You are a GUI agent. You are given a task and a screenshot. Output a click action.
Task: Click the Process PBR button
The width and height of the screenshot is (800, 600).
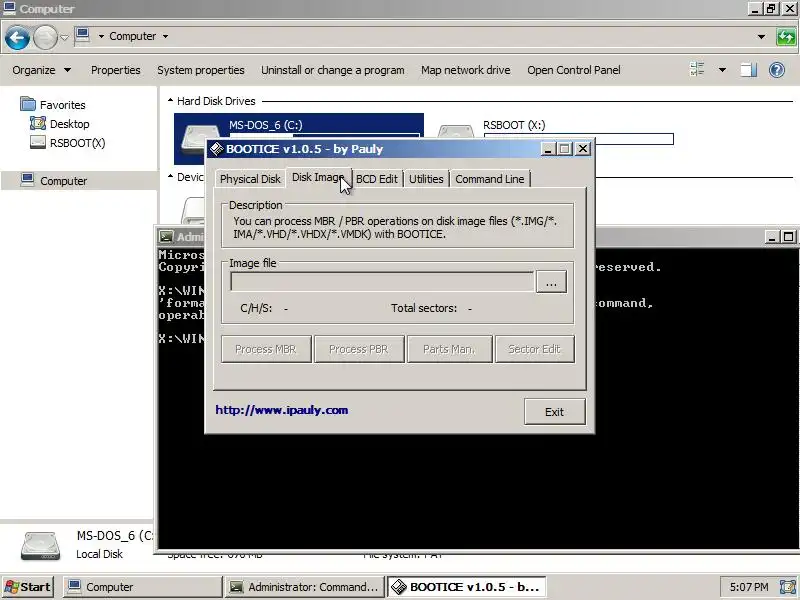[x=359, y=349]
